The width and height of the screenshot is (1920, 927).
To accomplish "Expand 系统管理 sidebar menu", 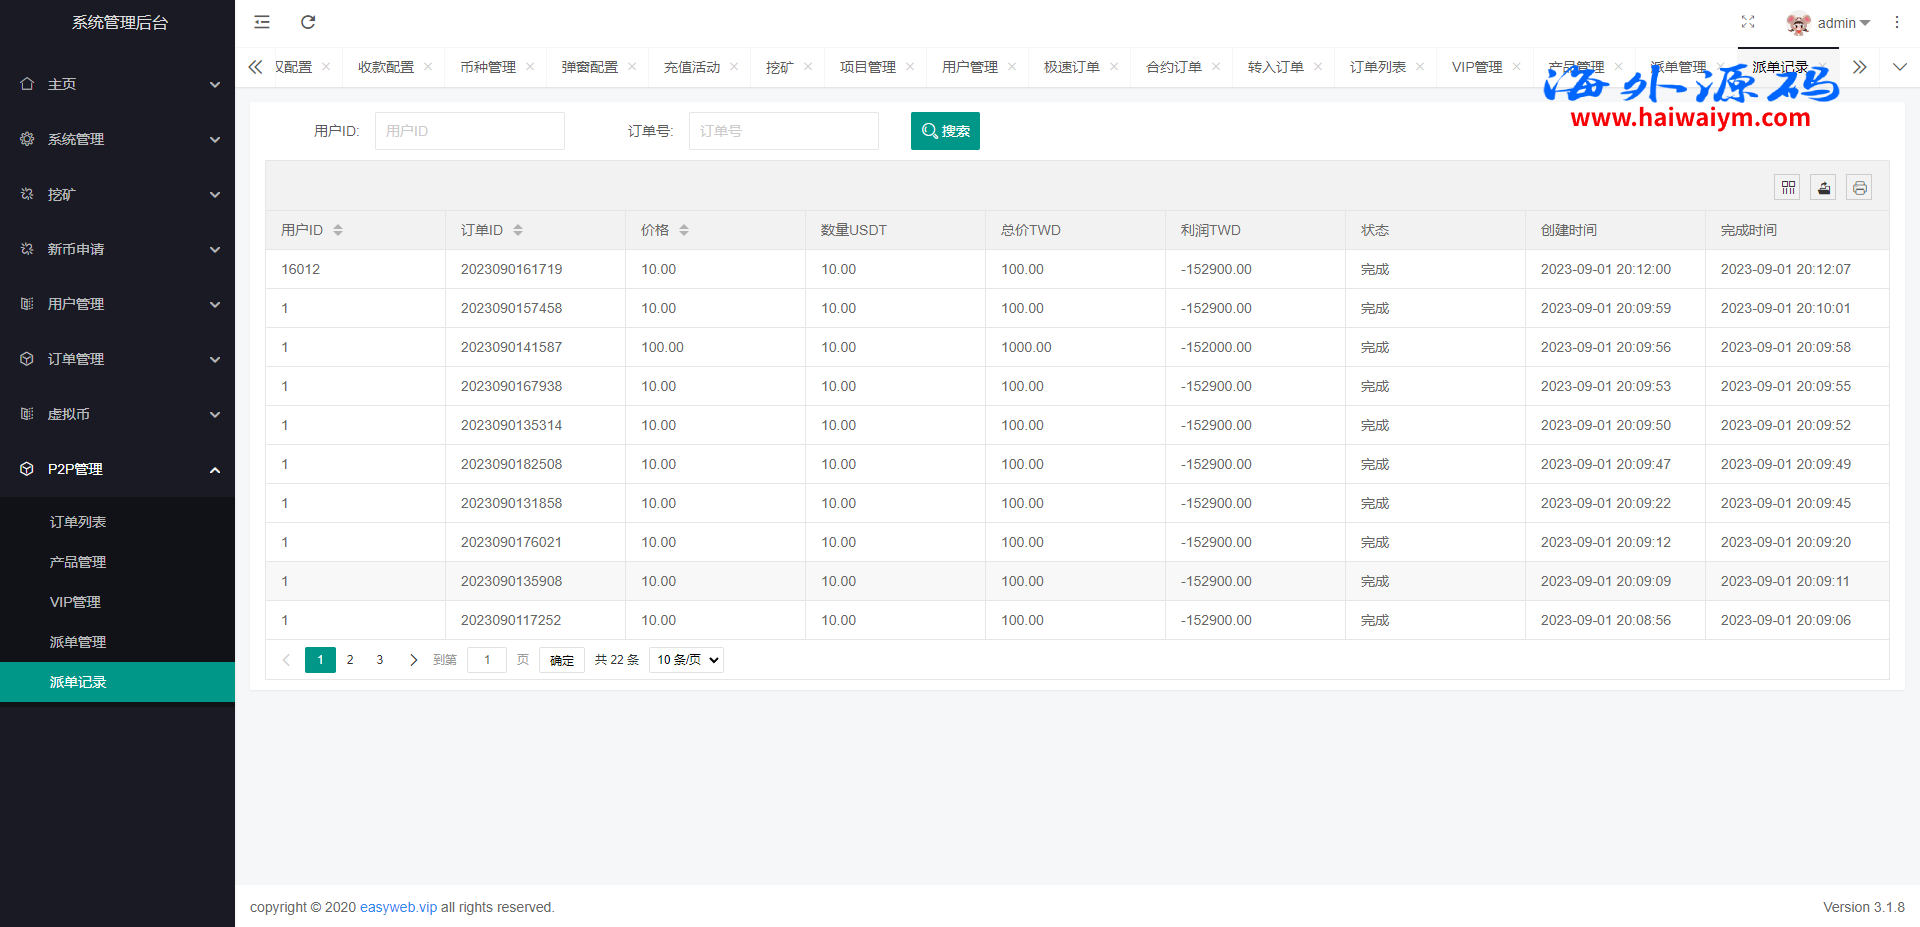I will 117,139.
